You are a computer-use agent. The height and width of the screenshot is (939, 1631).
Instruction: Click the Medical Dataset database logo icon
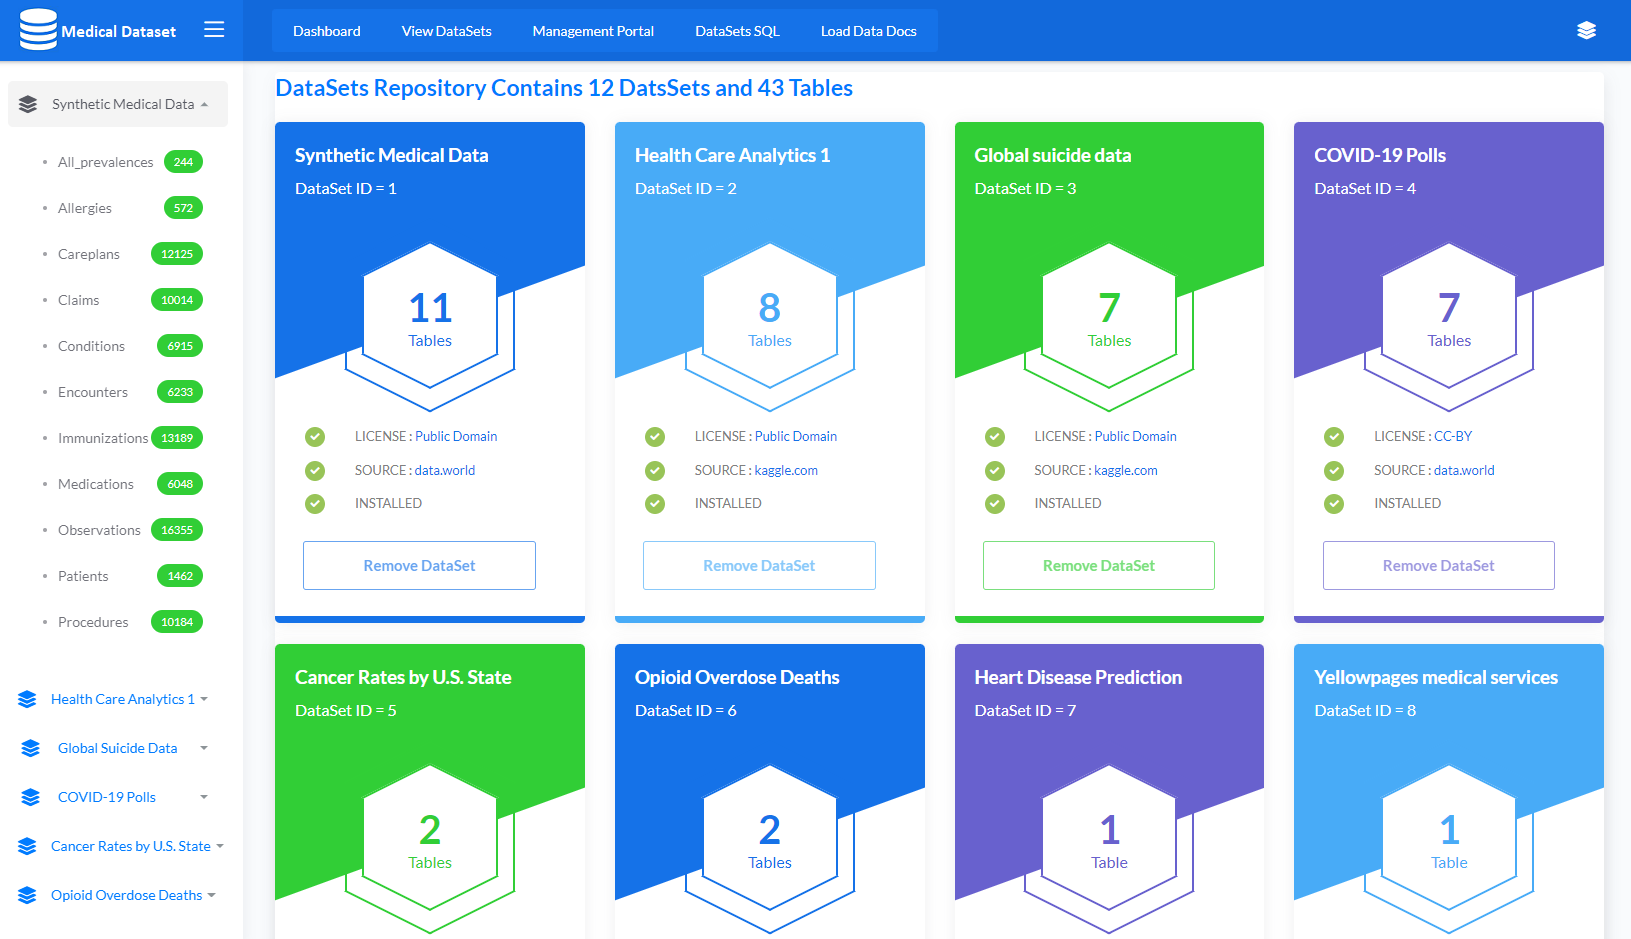click(x=38, y=30)
